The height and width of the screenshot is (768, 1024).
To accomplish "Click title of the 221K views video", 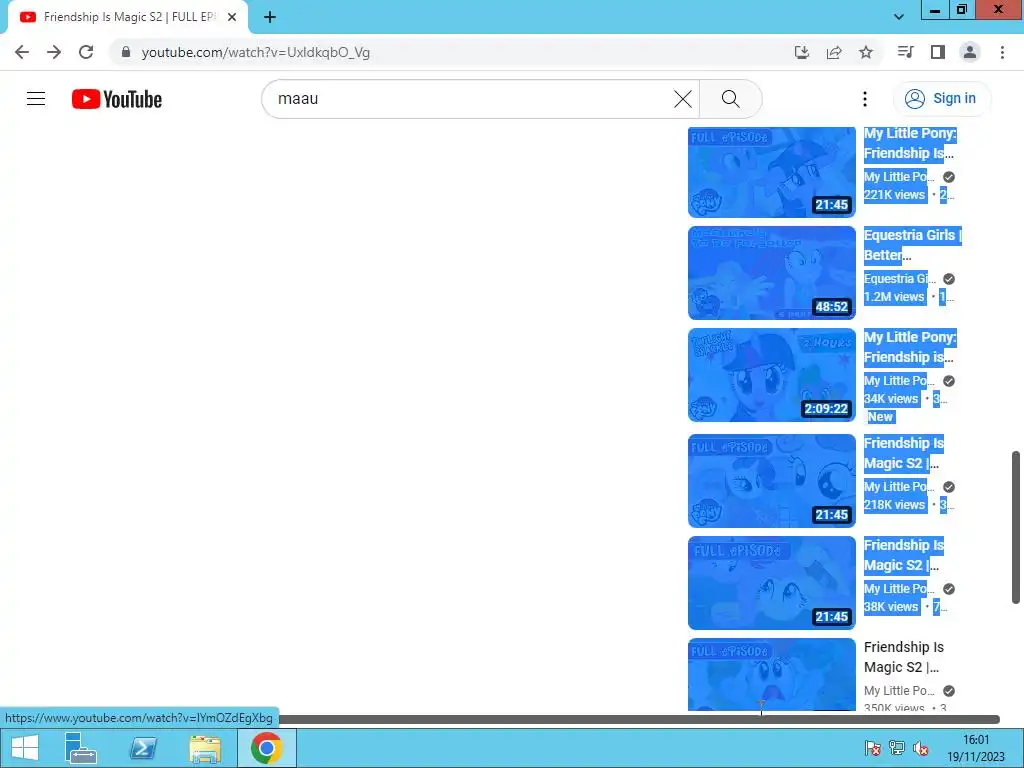I will click(x=910, y=143).
